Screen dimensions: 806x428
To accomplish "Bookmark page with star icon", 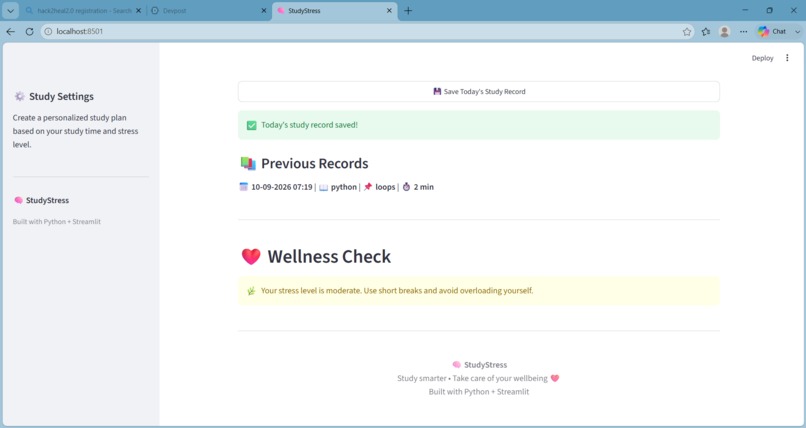I will point(687,31).
